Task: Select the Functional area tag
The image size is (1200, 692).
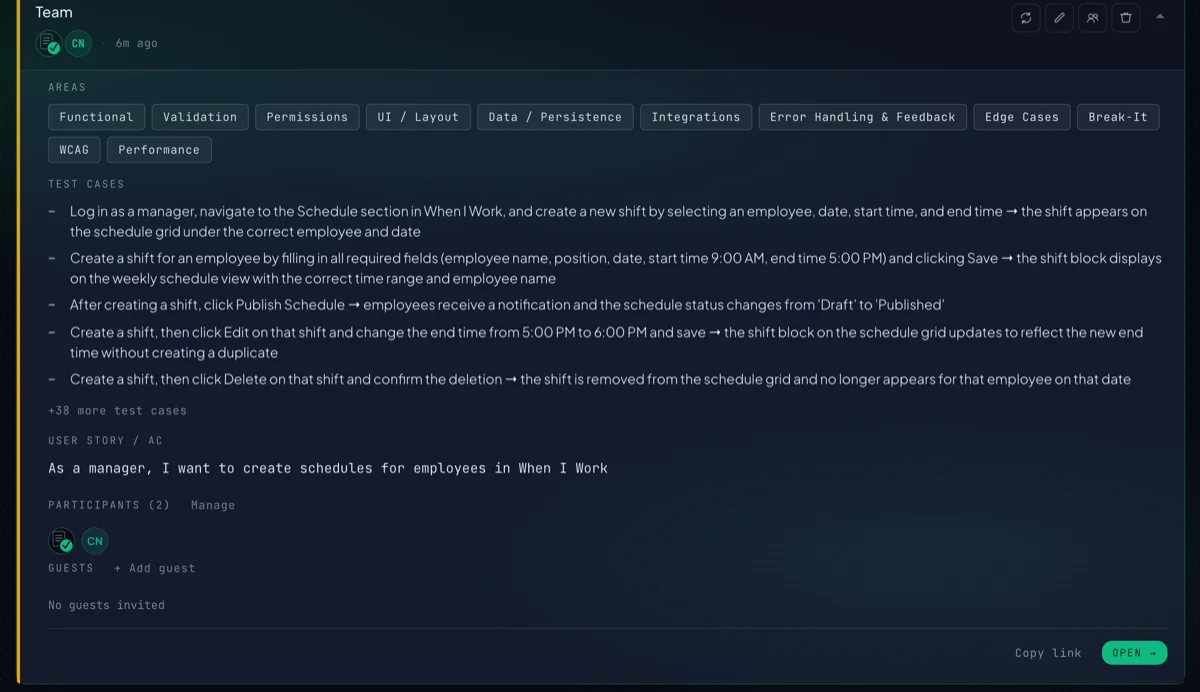Action: 97,117
